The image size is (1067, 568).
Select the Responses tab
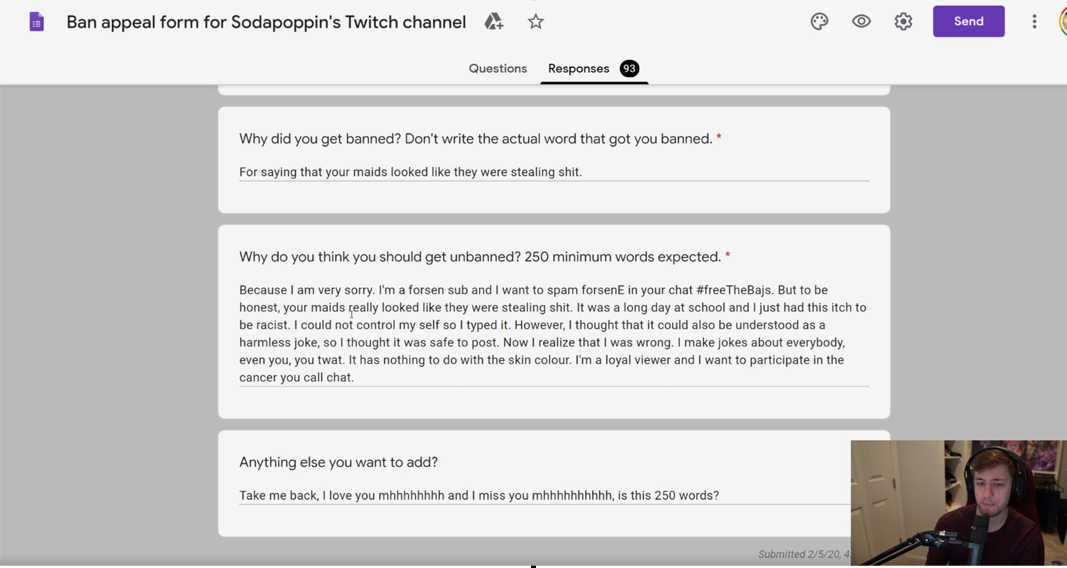[578, 69]
